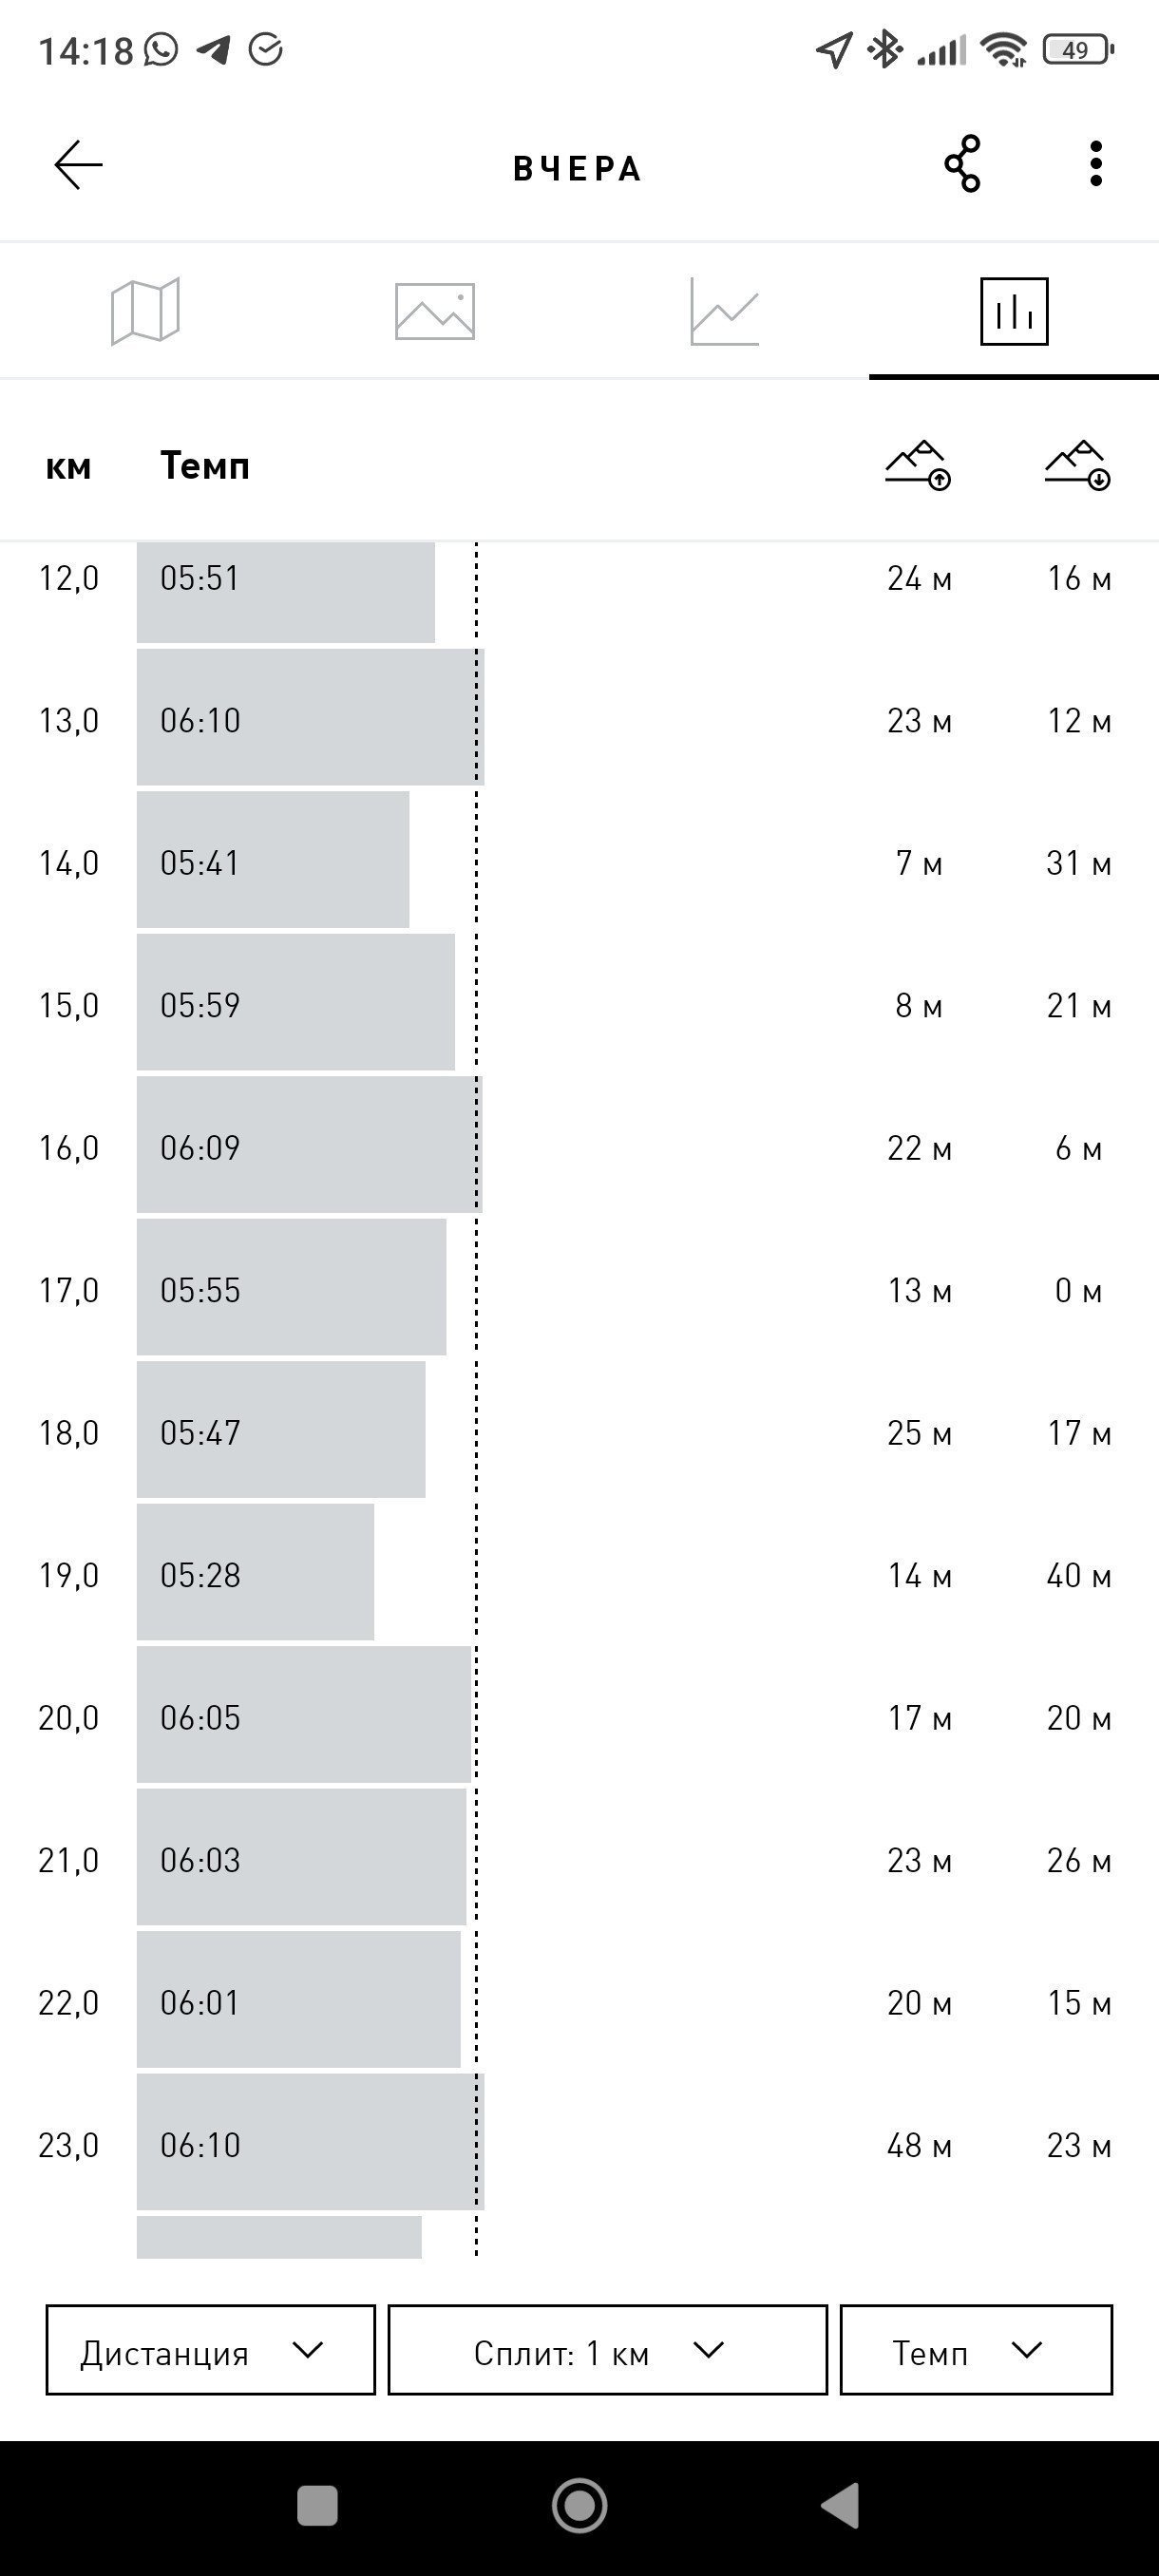This screenshot has height=2576, width=1159.
Task: Switch to the map tab
Action: click(145, 311)
